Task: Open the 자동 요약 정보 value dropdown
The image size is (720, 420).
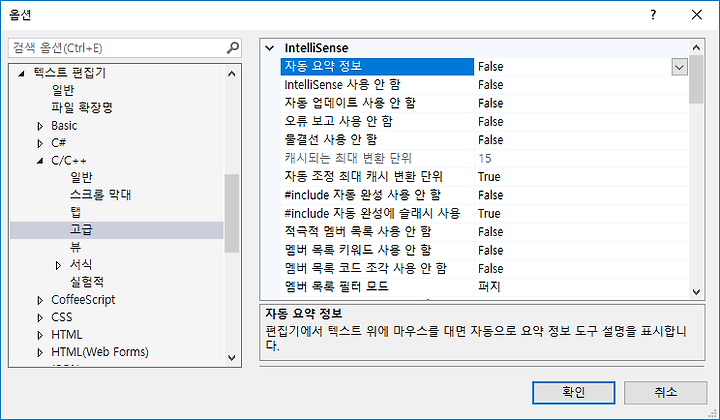Action: click(x=680, y=67)
